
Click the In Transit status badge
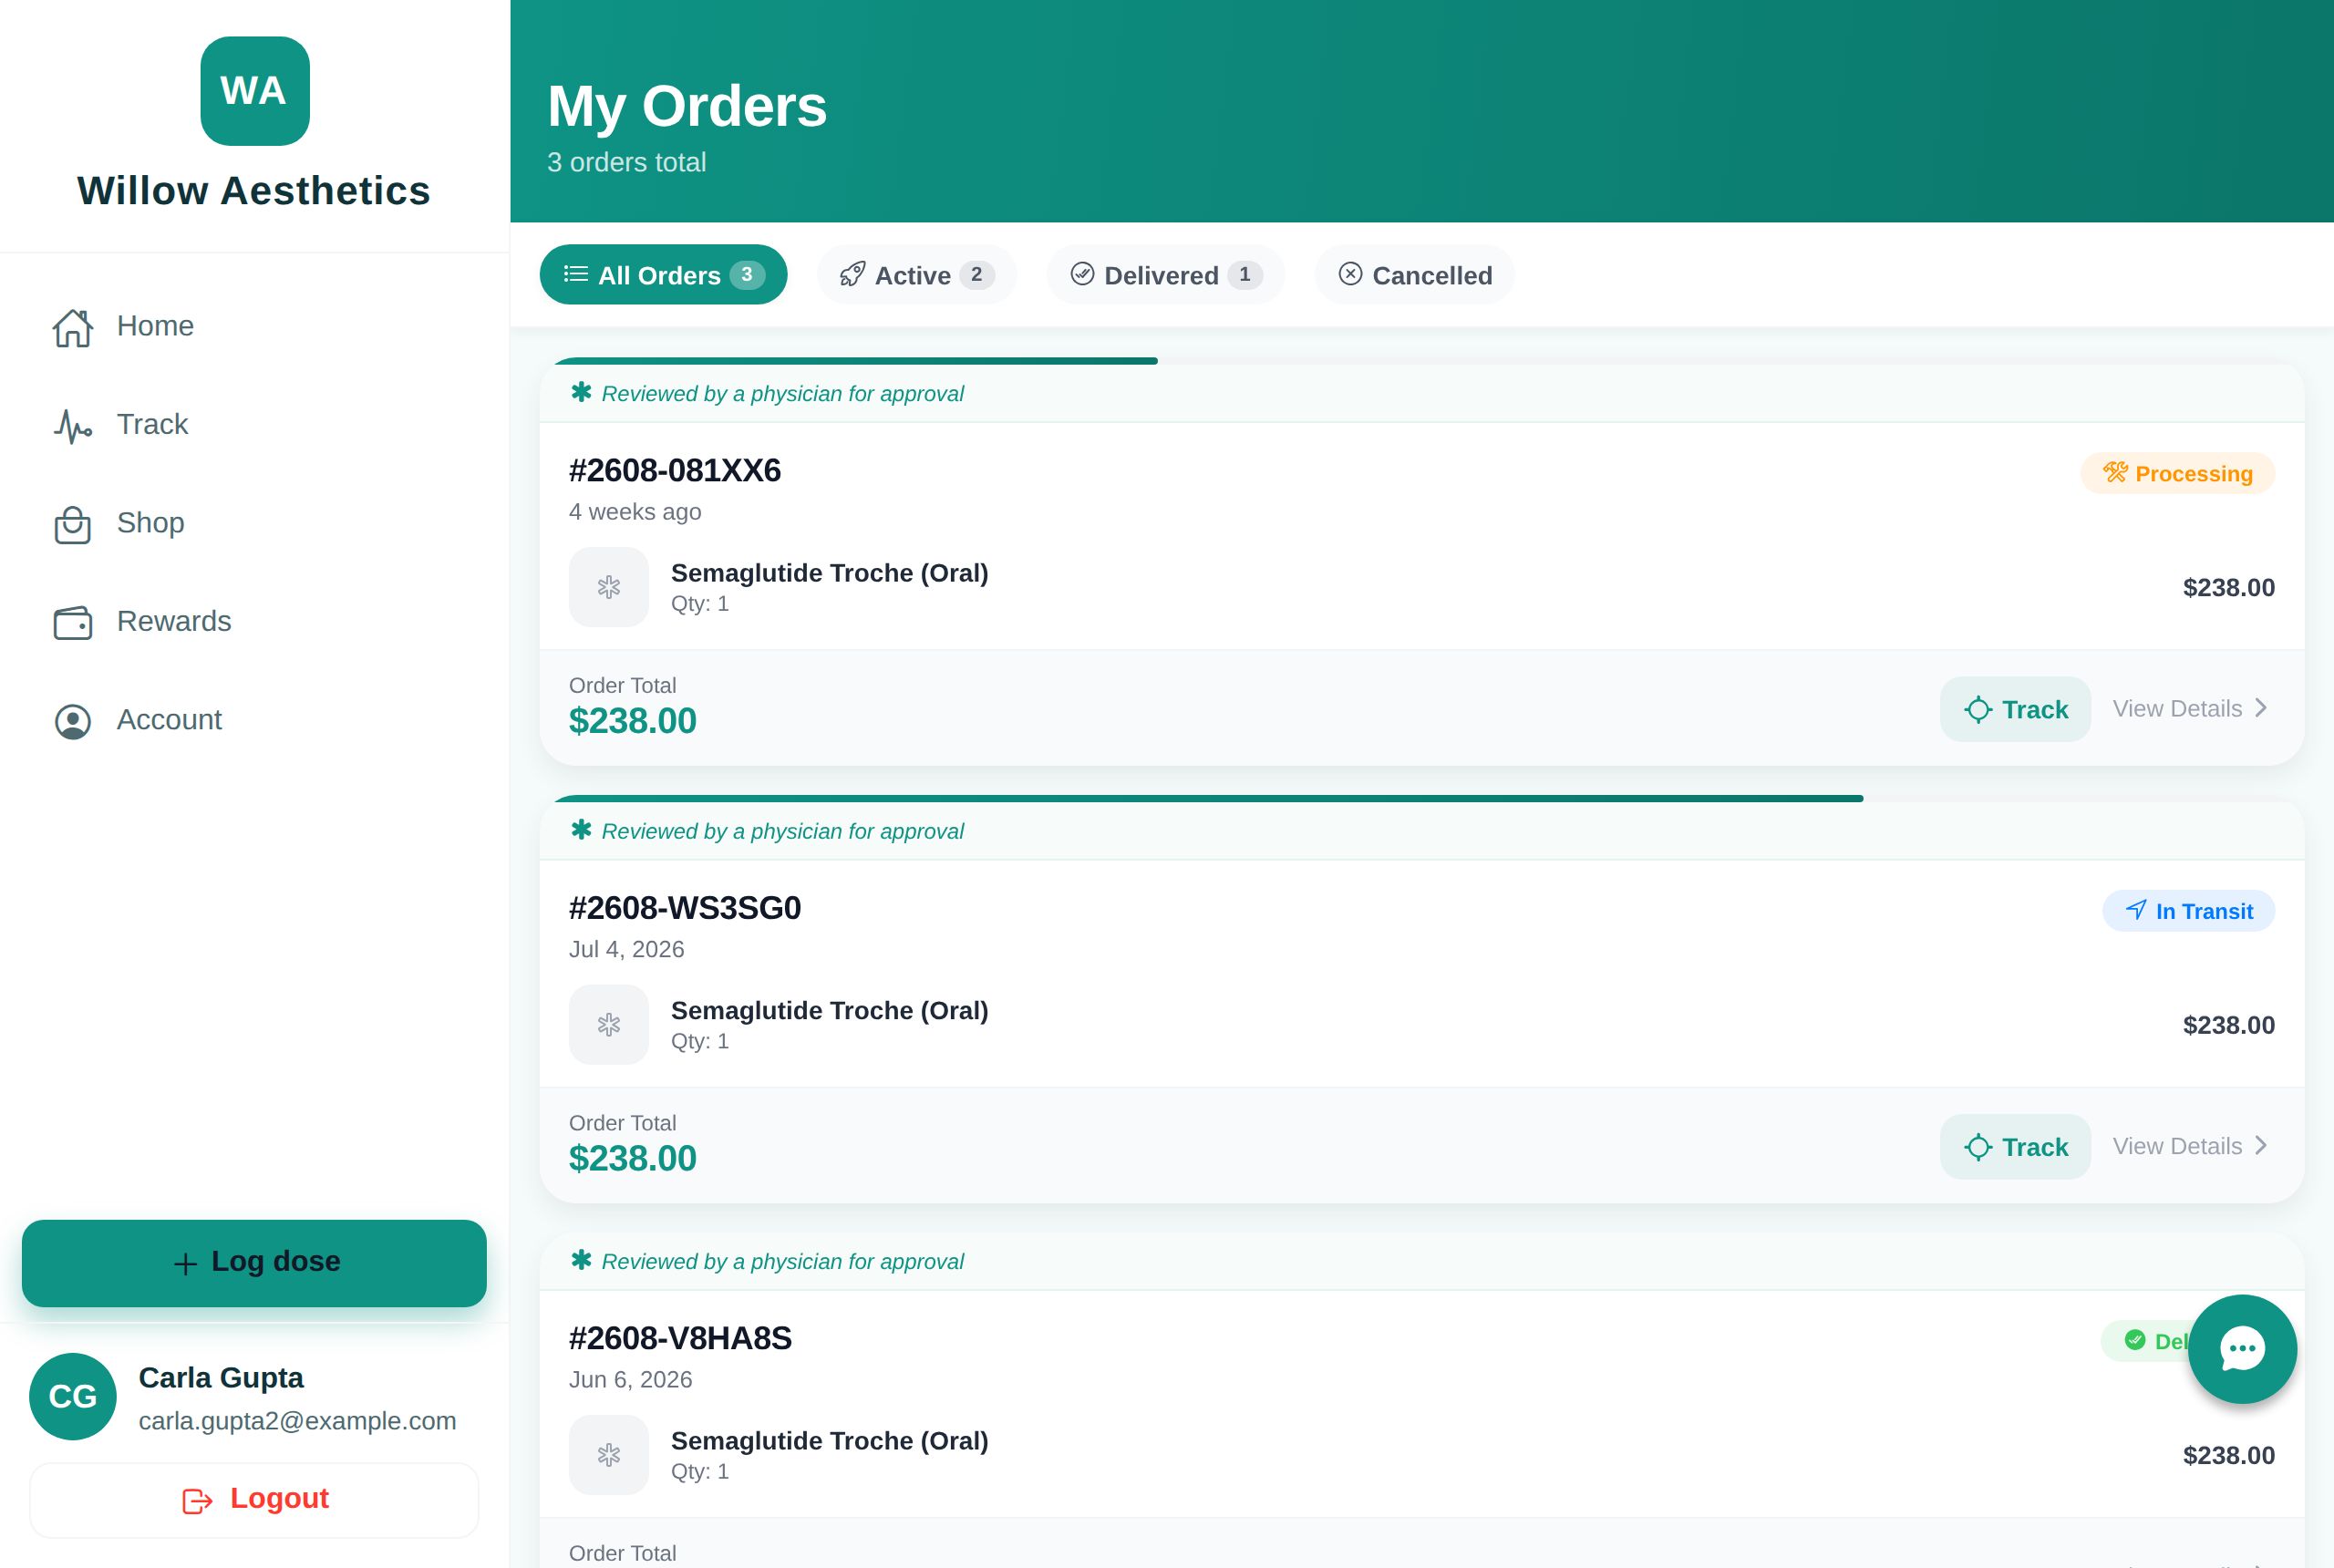[x=2188, y=911]
